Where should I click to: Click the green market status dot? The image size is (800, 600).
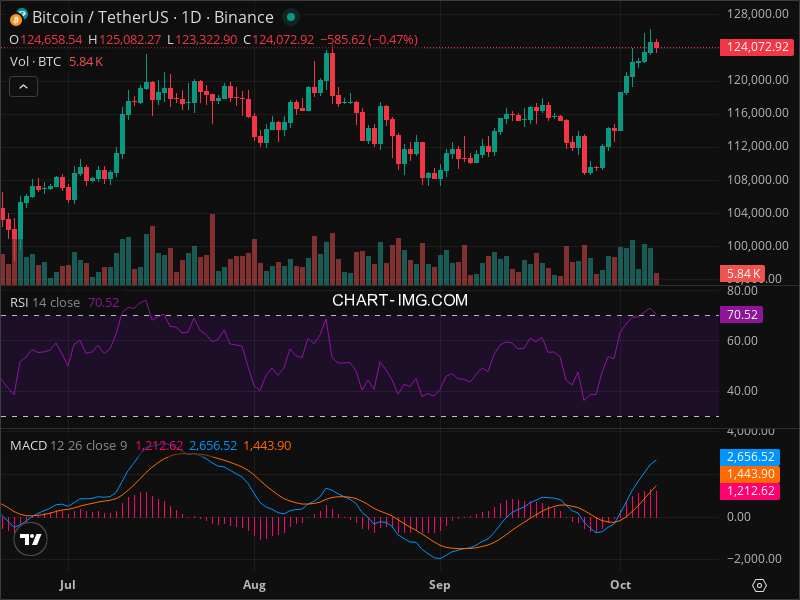click(x=290, y=17)
